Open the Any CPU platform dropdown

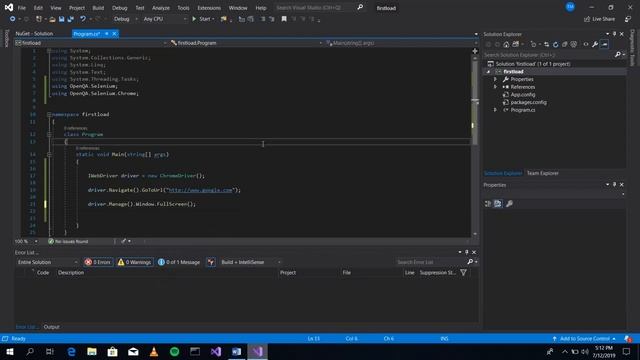pos(164,19)
